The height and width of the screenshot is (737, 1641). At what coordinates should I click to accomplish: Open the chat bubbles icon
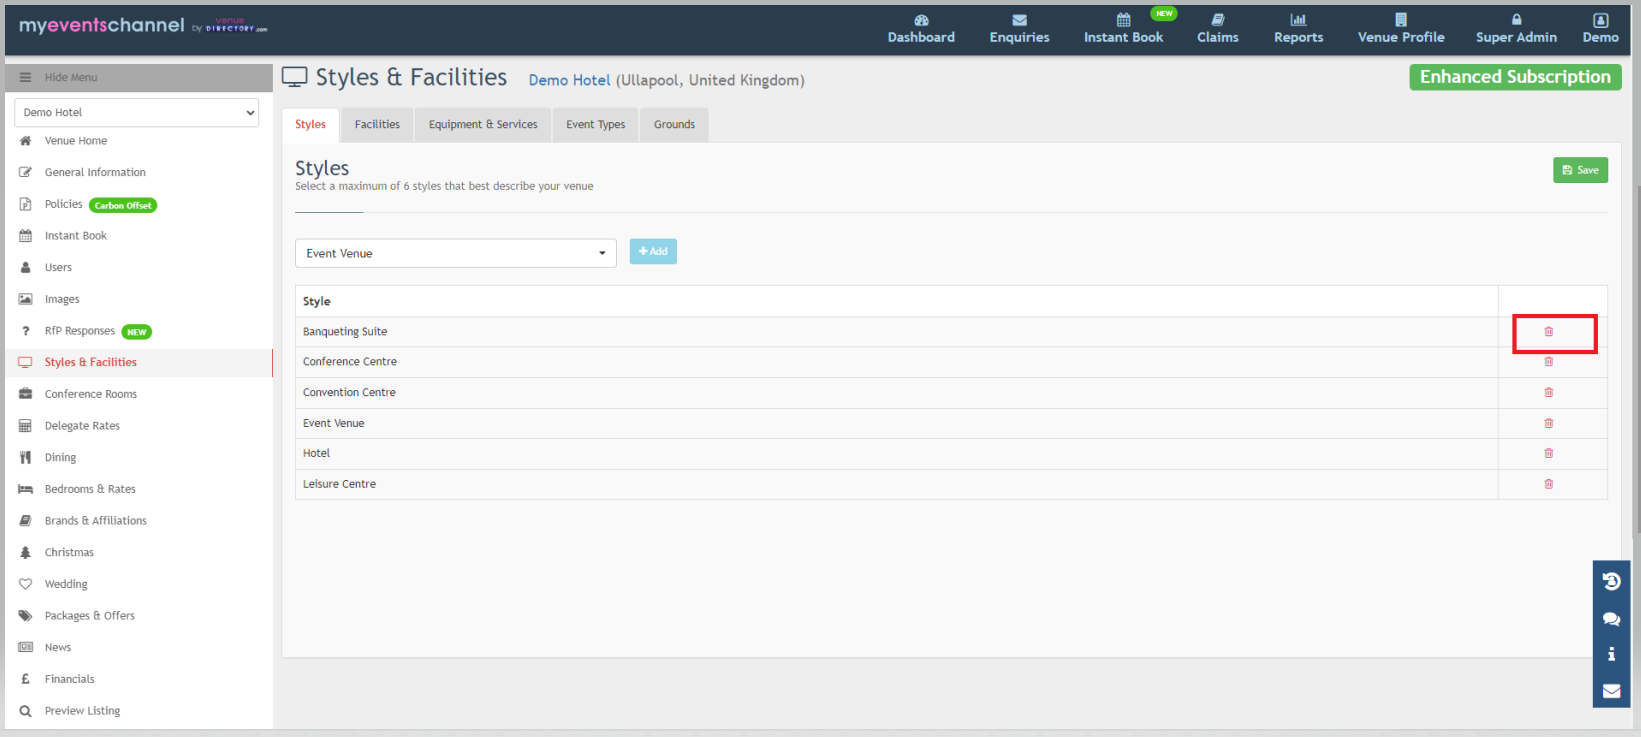point(1611,619)
